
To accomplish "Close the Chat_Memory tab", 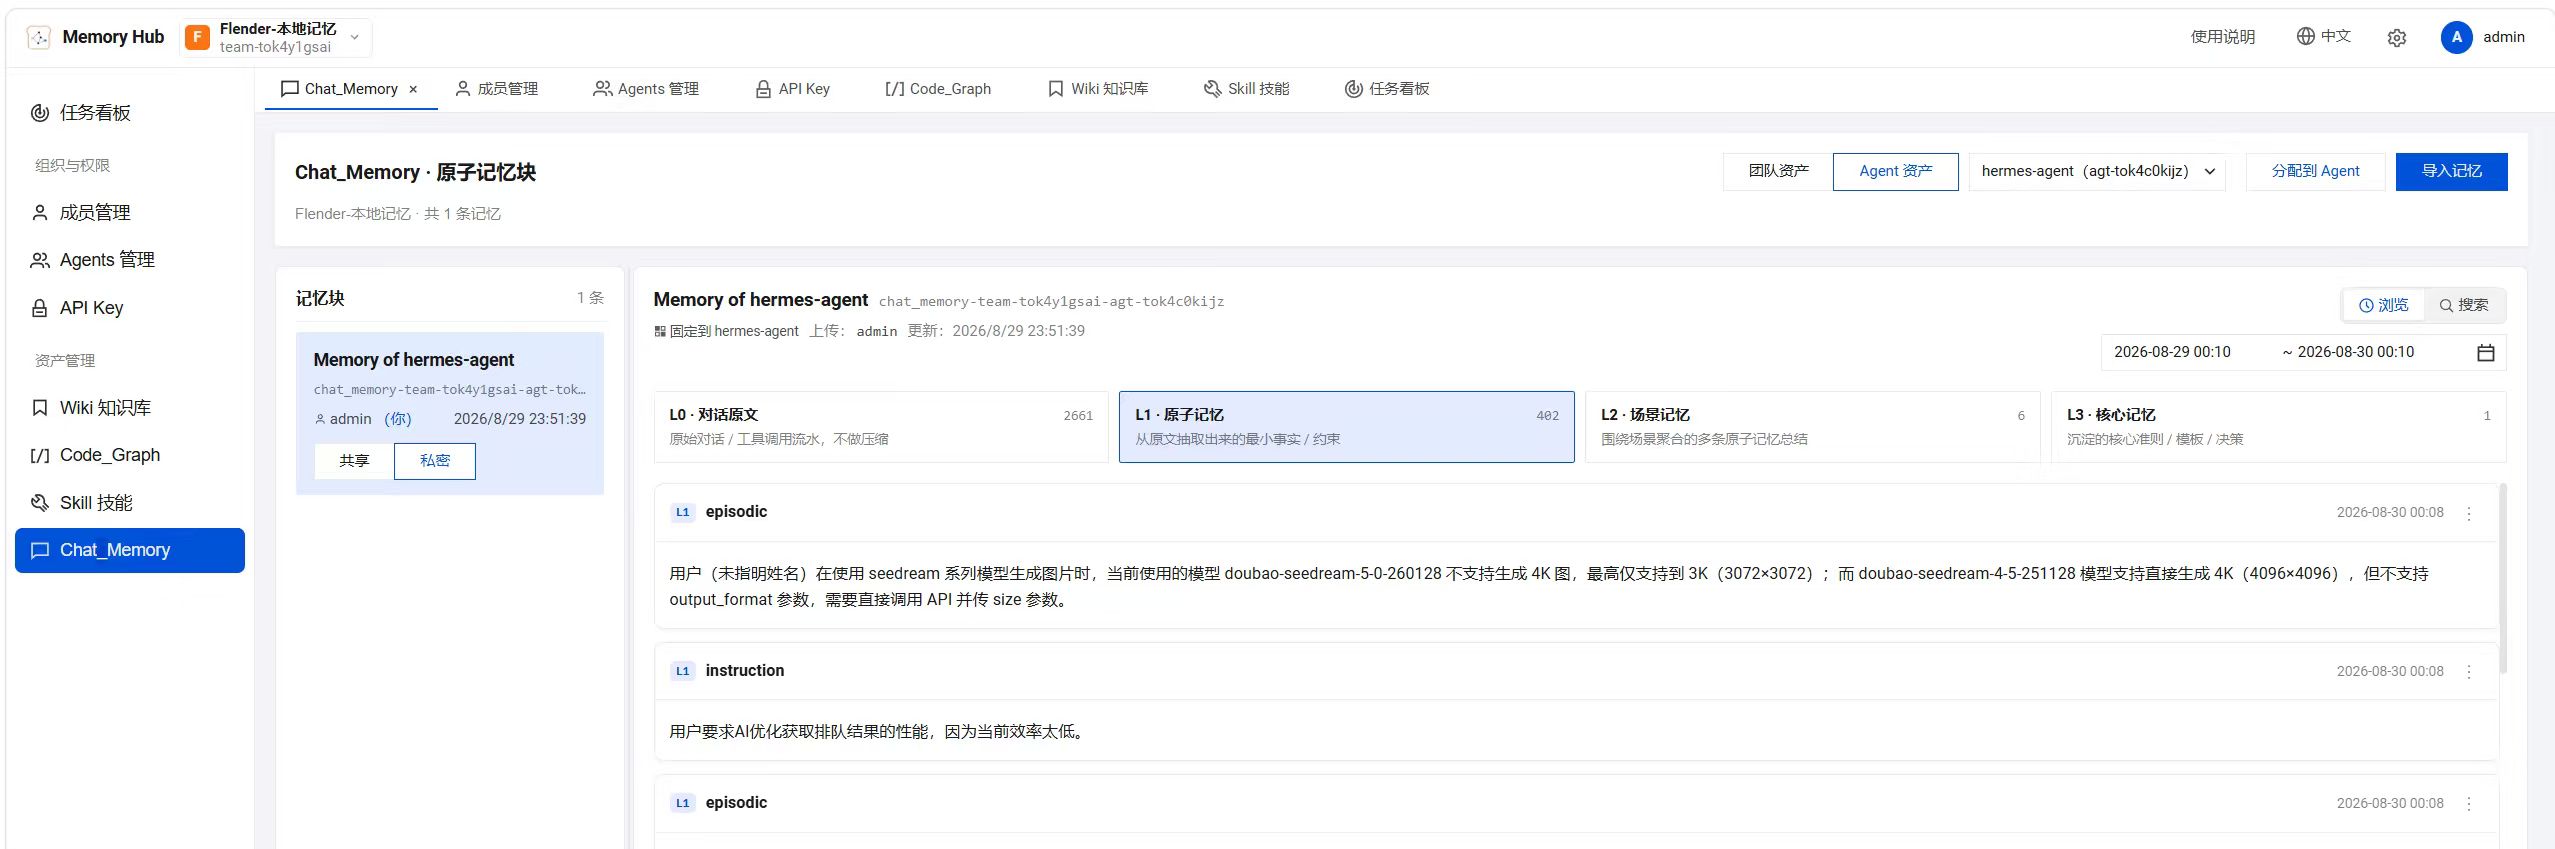I will tap(413, 89).
